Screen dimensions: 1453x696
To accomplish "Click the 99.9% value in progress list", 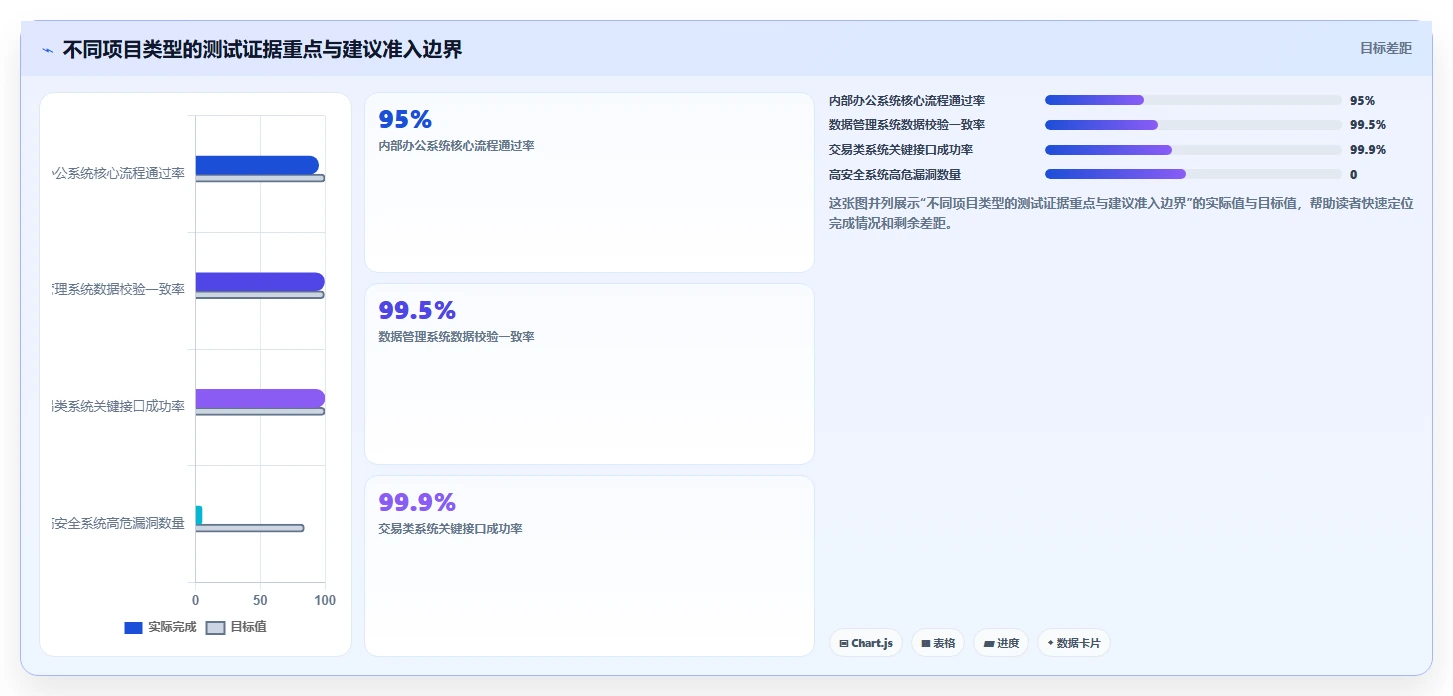I will click(x=1368, y=150).
